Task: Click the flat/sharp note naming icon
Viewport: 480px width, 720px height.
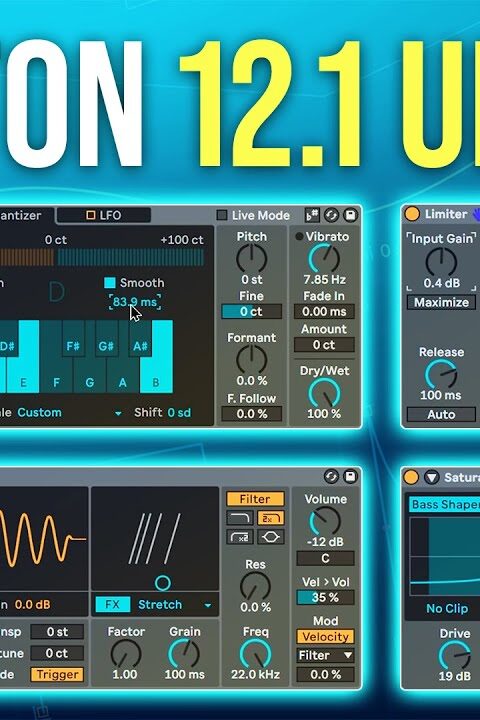Action: 312,215
